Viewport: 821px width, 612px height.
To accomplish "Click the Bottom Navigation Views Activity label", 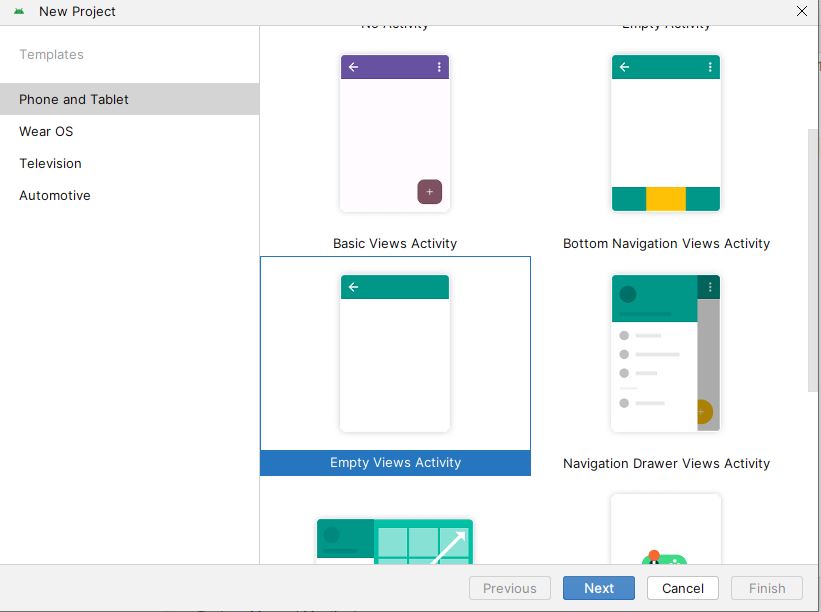I will point(666,243).
